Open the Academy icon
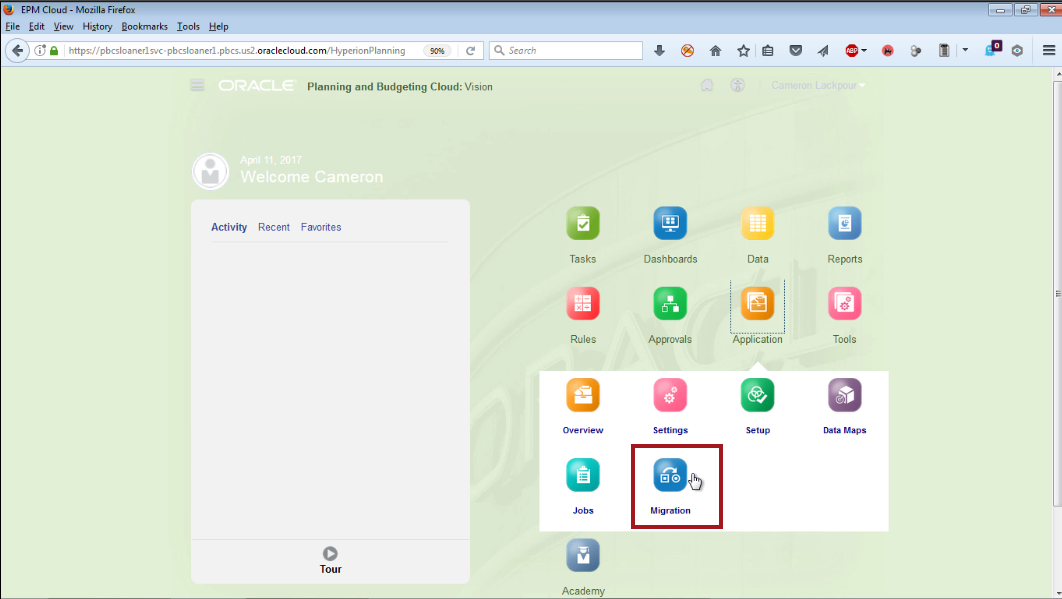 582,556
